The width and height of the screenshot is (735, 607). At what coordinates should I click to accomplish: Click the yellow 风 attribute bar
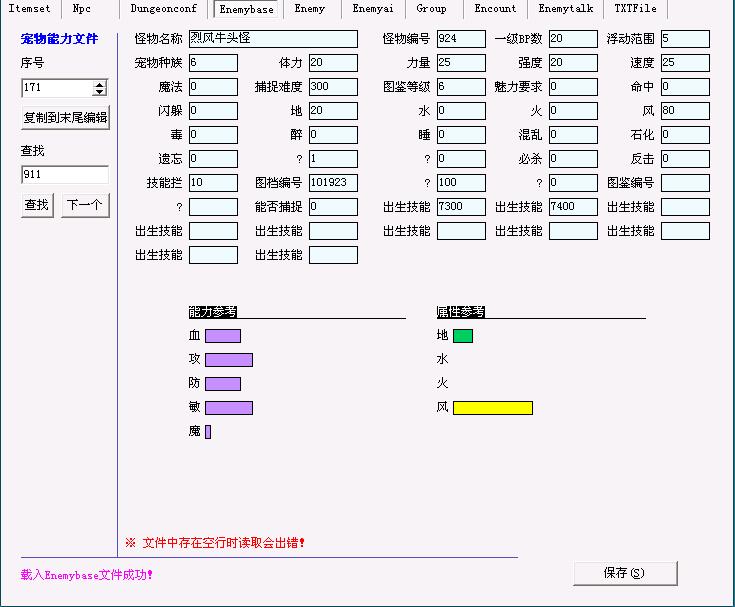pos(492,408)
